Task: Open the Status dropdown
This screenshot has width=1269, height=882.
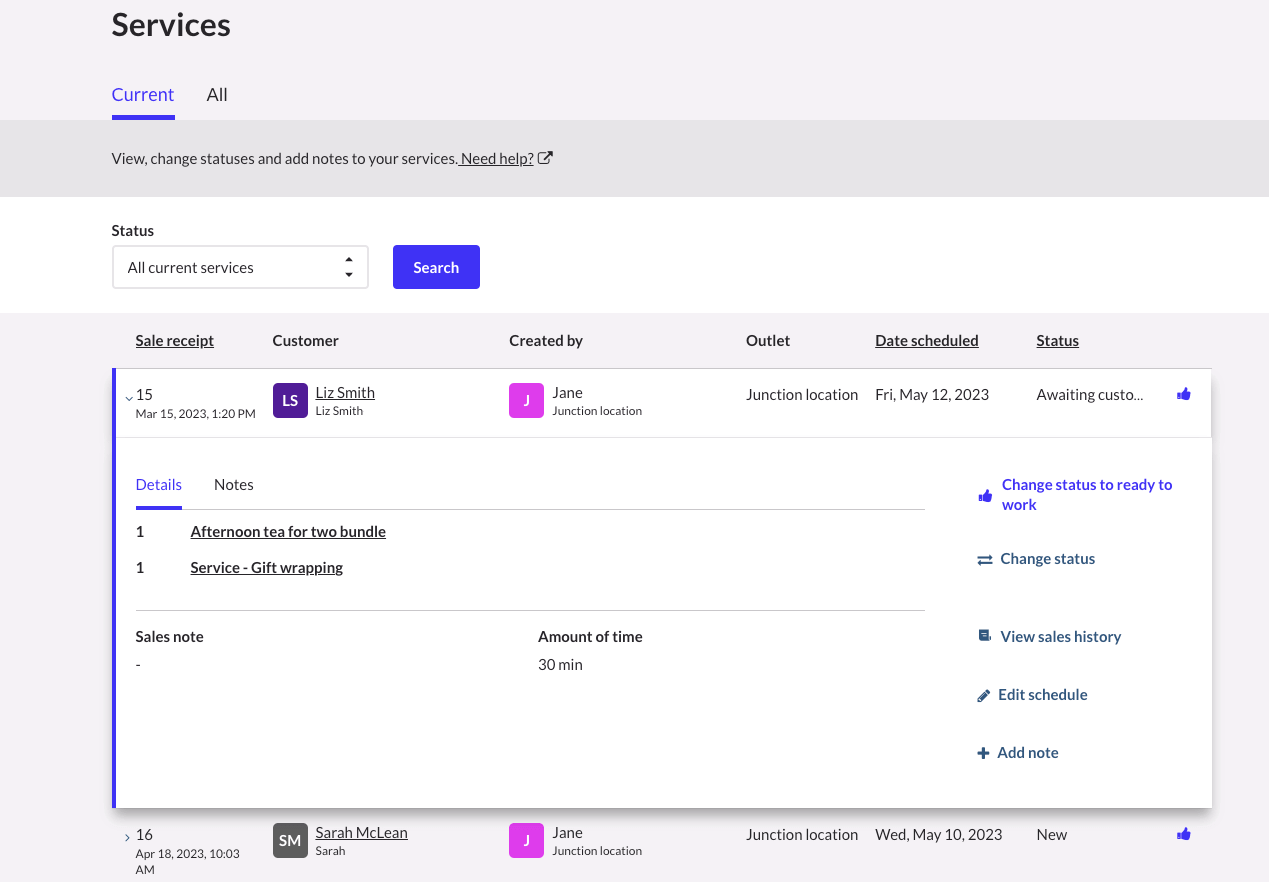Action: click(240, 267)
